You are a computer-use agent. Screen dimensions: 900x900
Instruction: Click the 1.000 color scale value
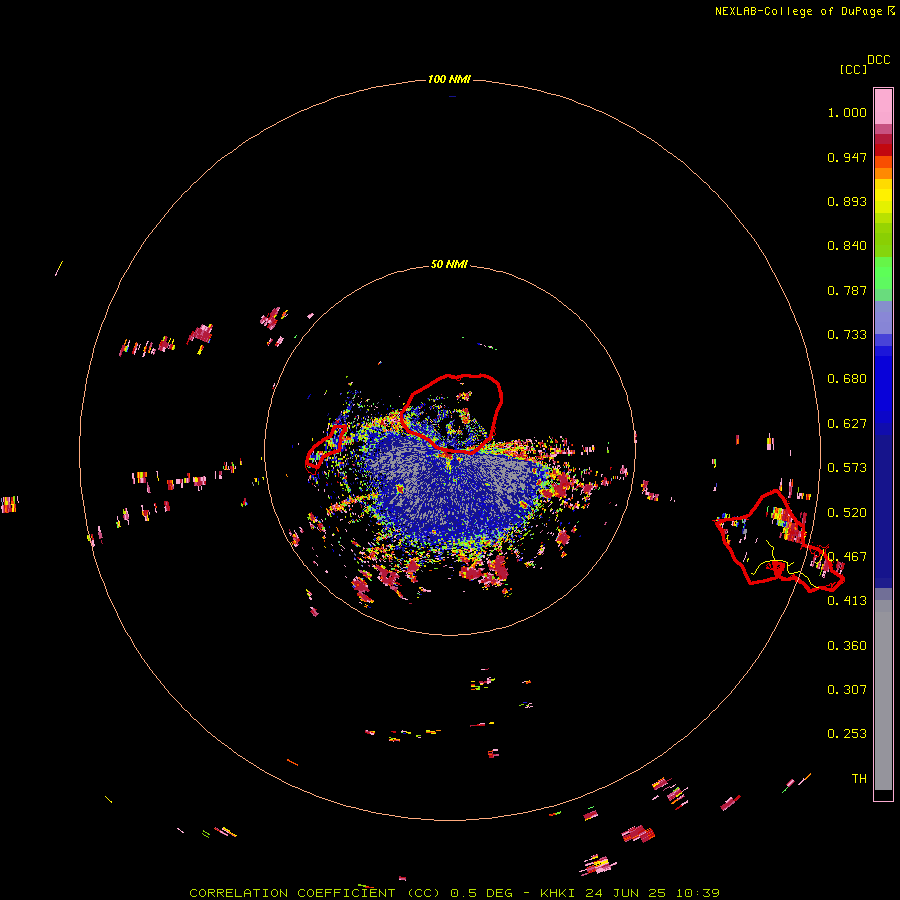(847, 112)
